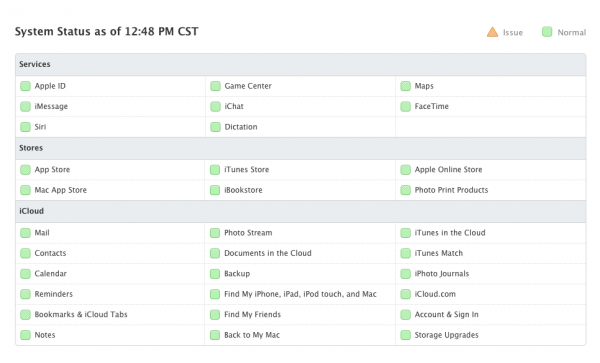Click the iCloud.com label
600x363 pixels.
pyautogui.click(x=435, y=294)
